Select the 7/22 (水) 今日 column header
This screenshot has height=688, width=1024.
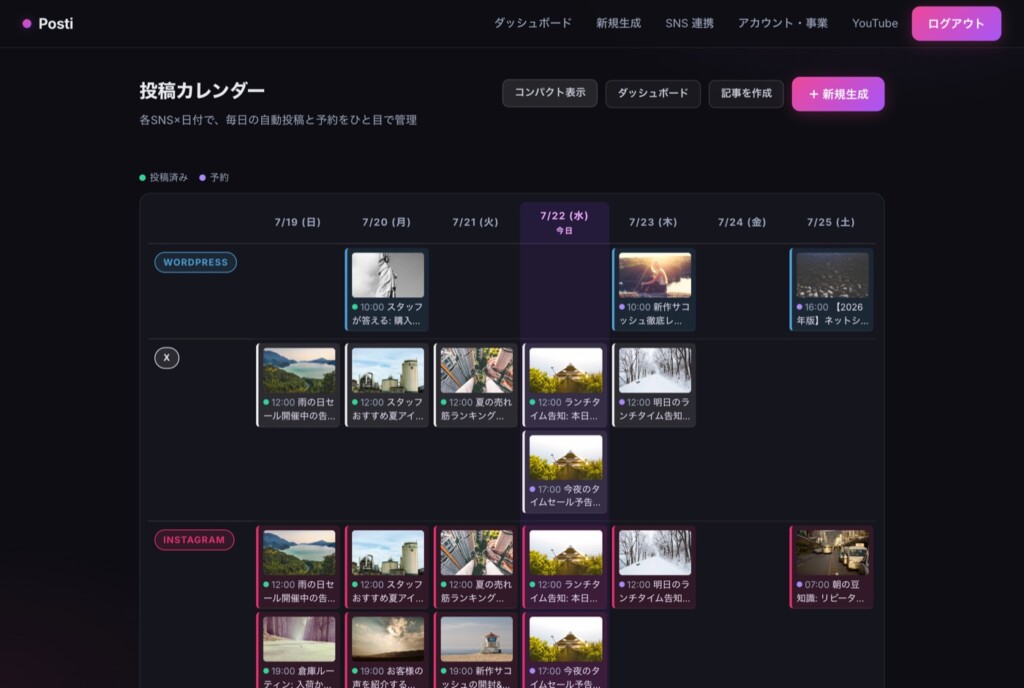(x=564, y=222)
